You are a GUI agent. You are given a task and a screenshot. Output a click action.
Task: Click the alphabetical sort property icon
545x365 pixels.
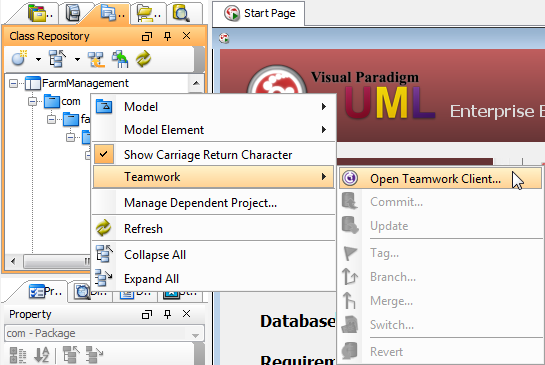pyautogui.click(x=42, y=355)
